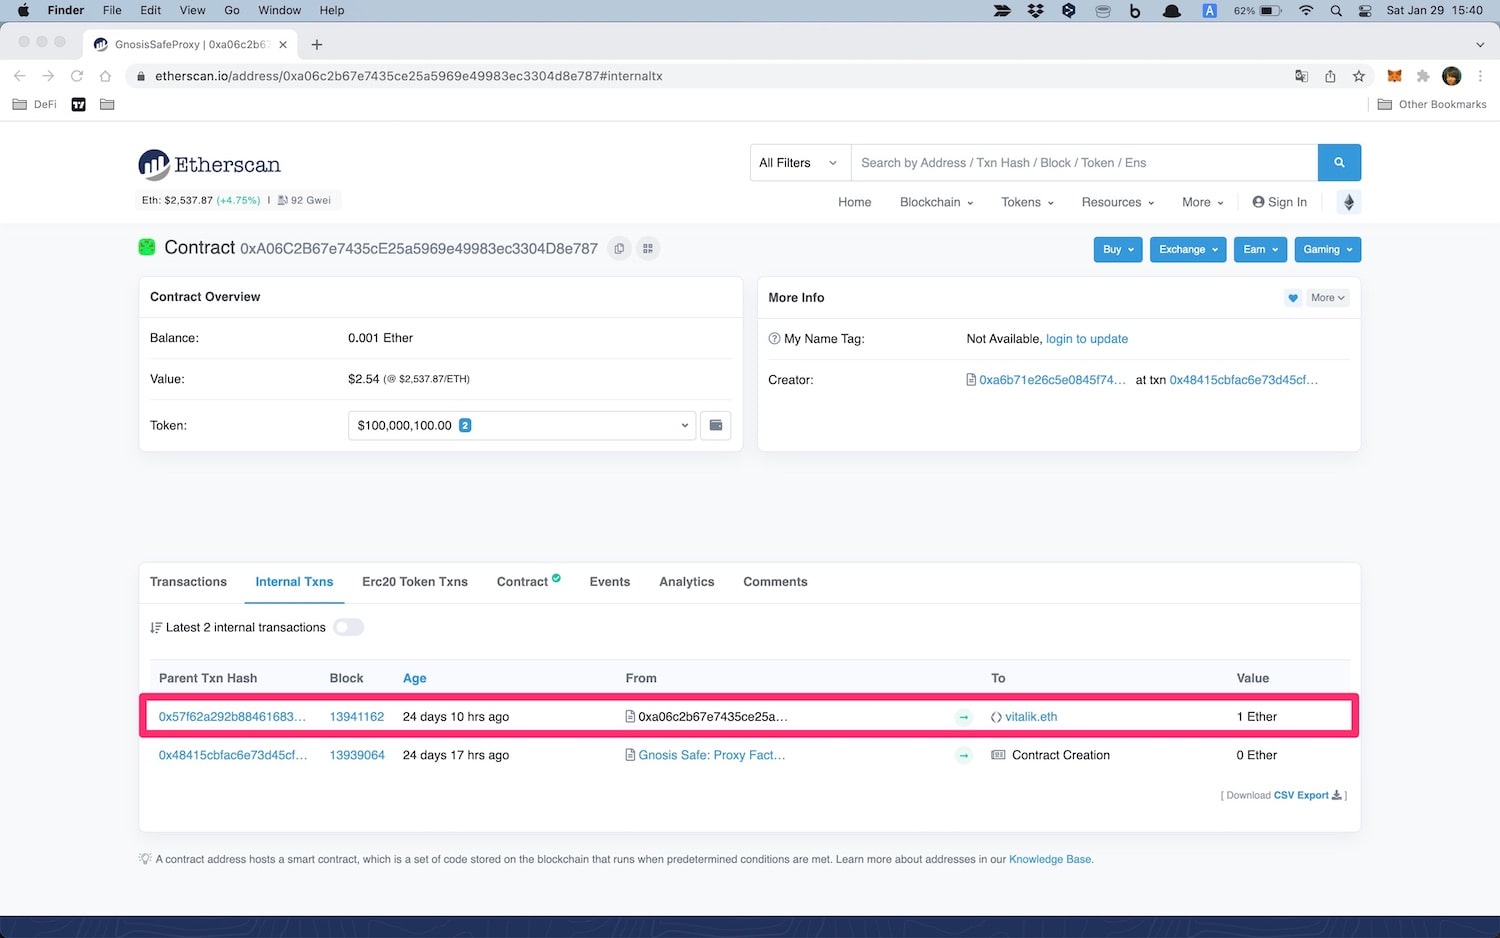
Task: Open the Buy dropdown button
Action: pos(1117,249)
